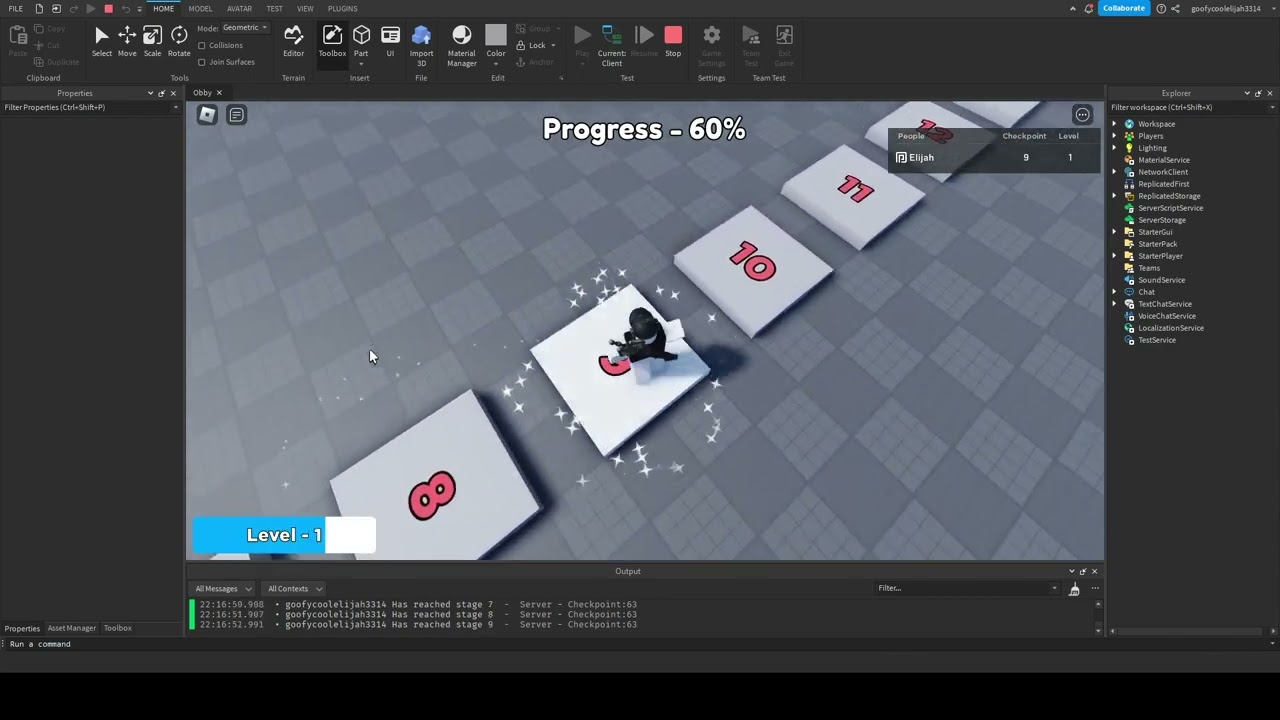Screen dimensions: 1280x720
Task: Expand the StarterGui tree node
Action: pyautogui.click(x=1115, y=232)
